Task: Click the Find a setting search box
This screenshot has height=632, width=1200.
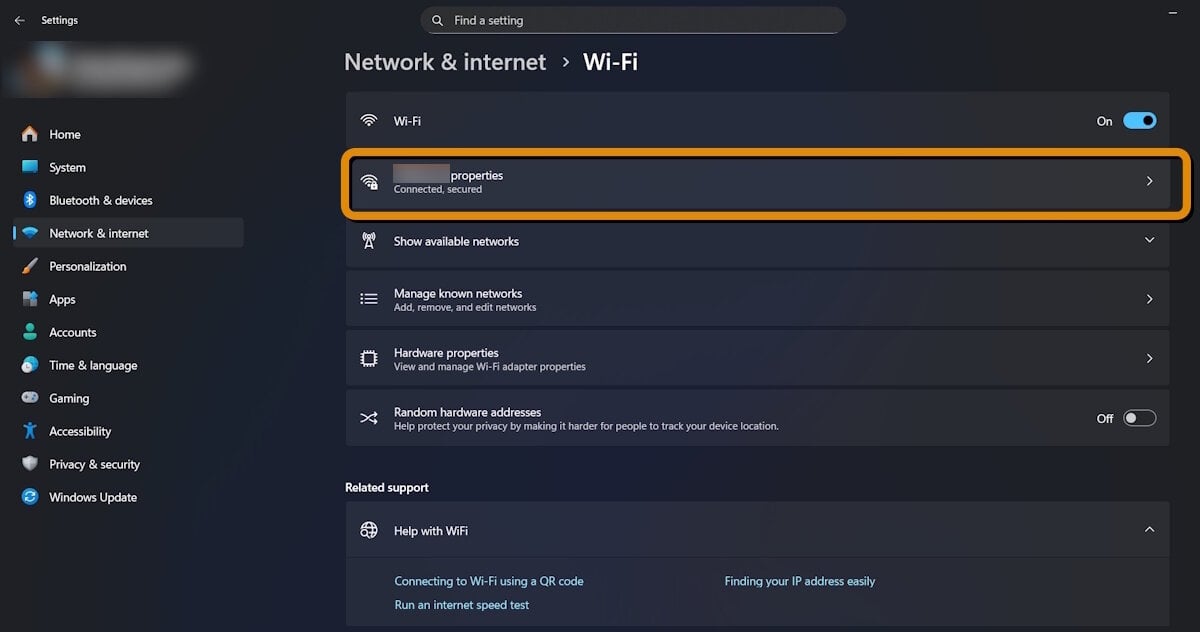Action: pos(633,20)
